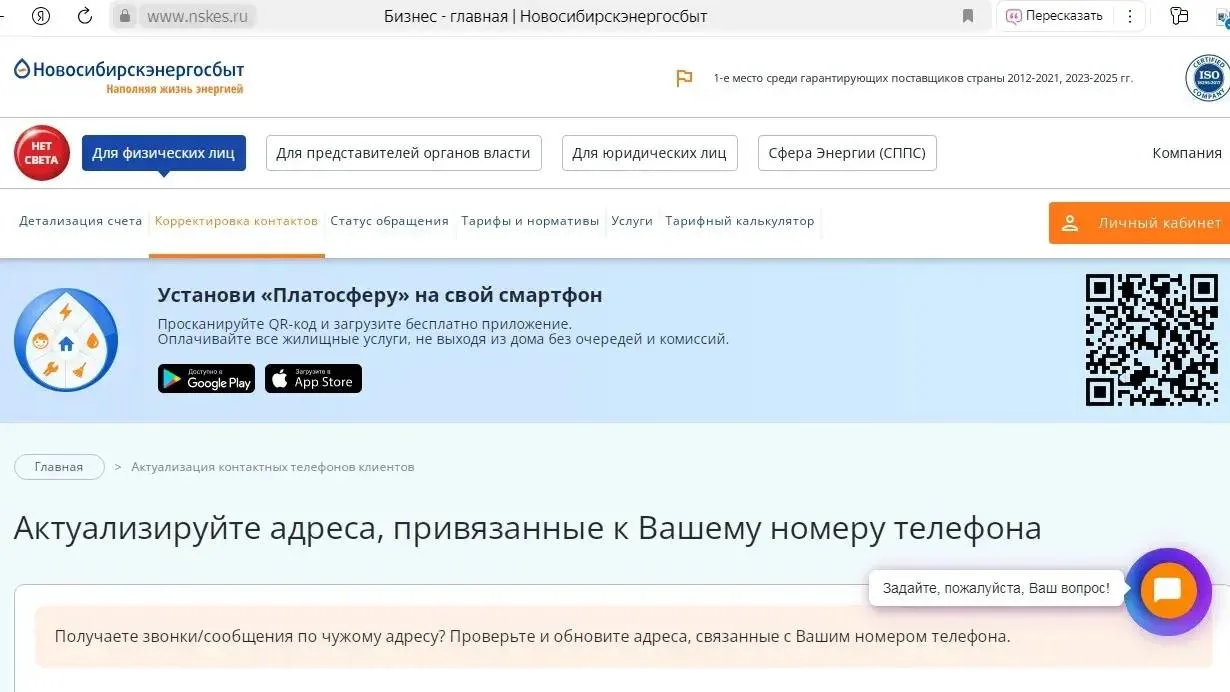Click the Актуализируйте адреса page heading
Image resolution: width=1230 pixels, height=692 pixels.
coord(527,528)
